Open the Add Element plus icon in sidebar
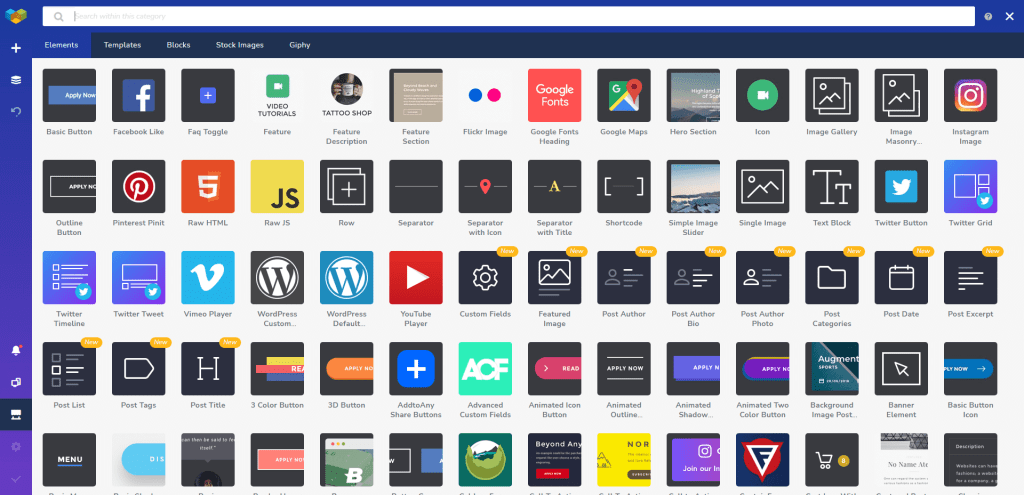Image resolution: width=1024 pixels, height=495 pixels. [16, 48]
